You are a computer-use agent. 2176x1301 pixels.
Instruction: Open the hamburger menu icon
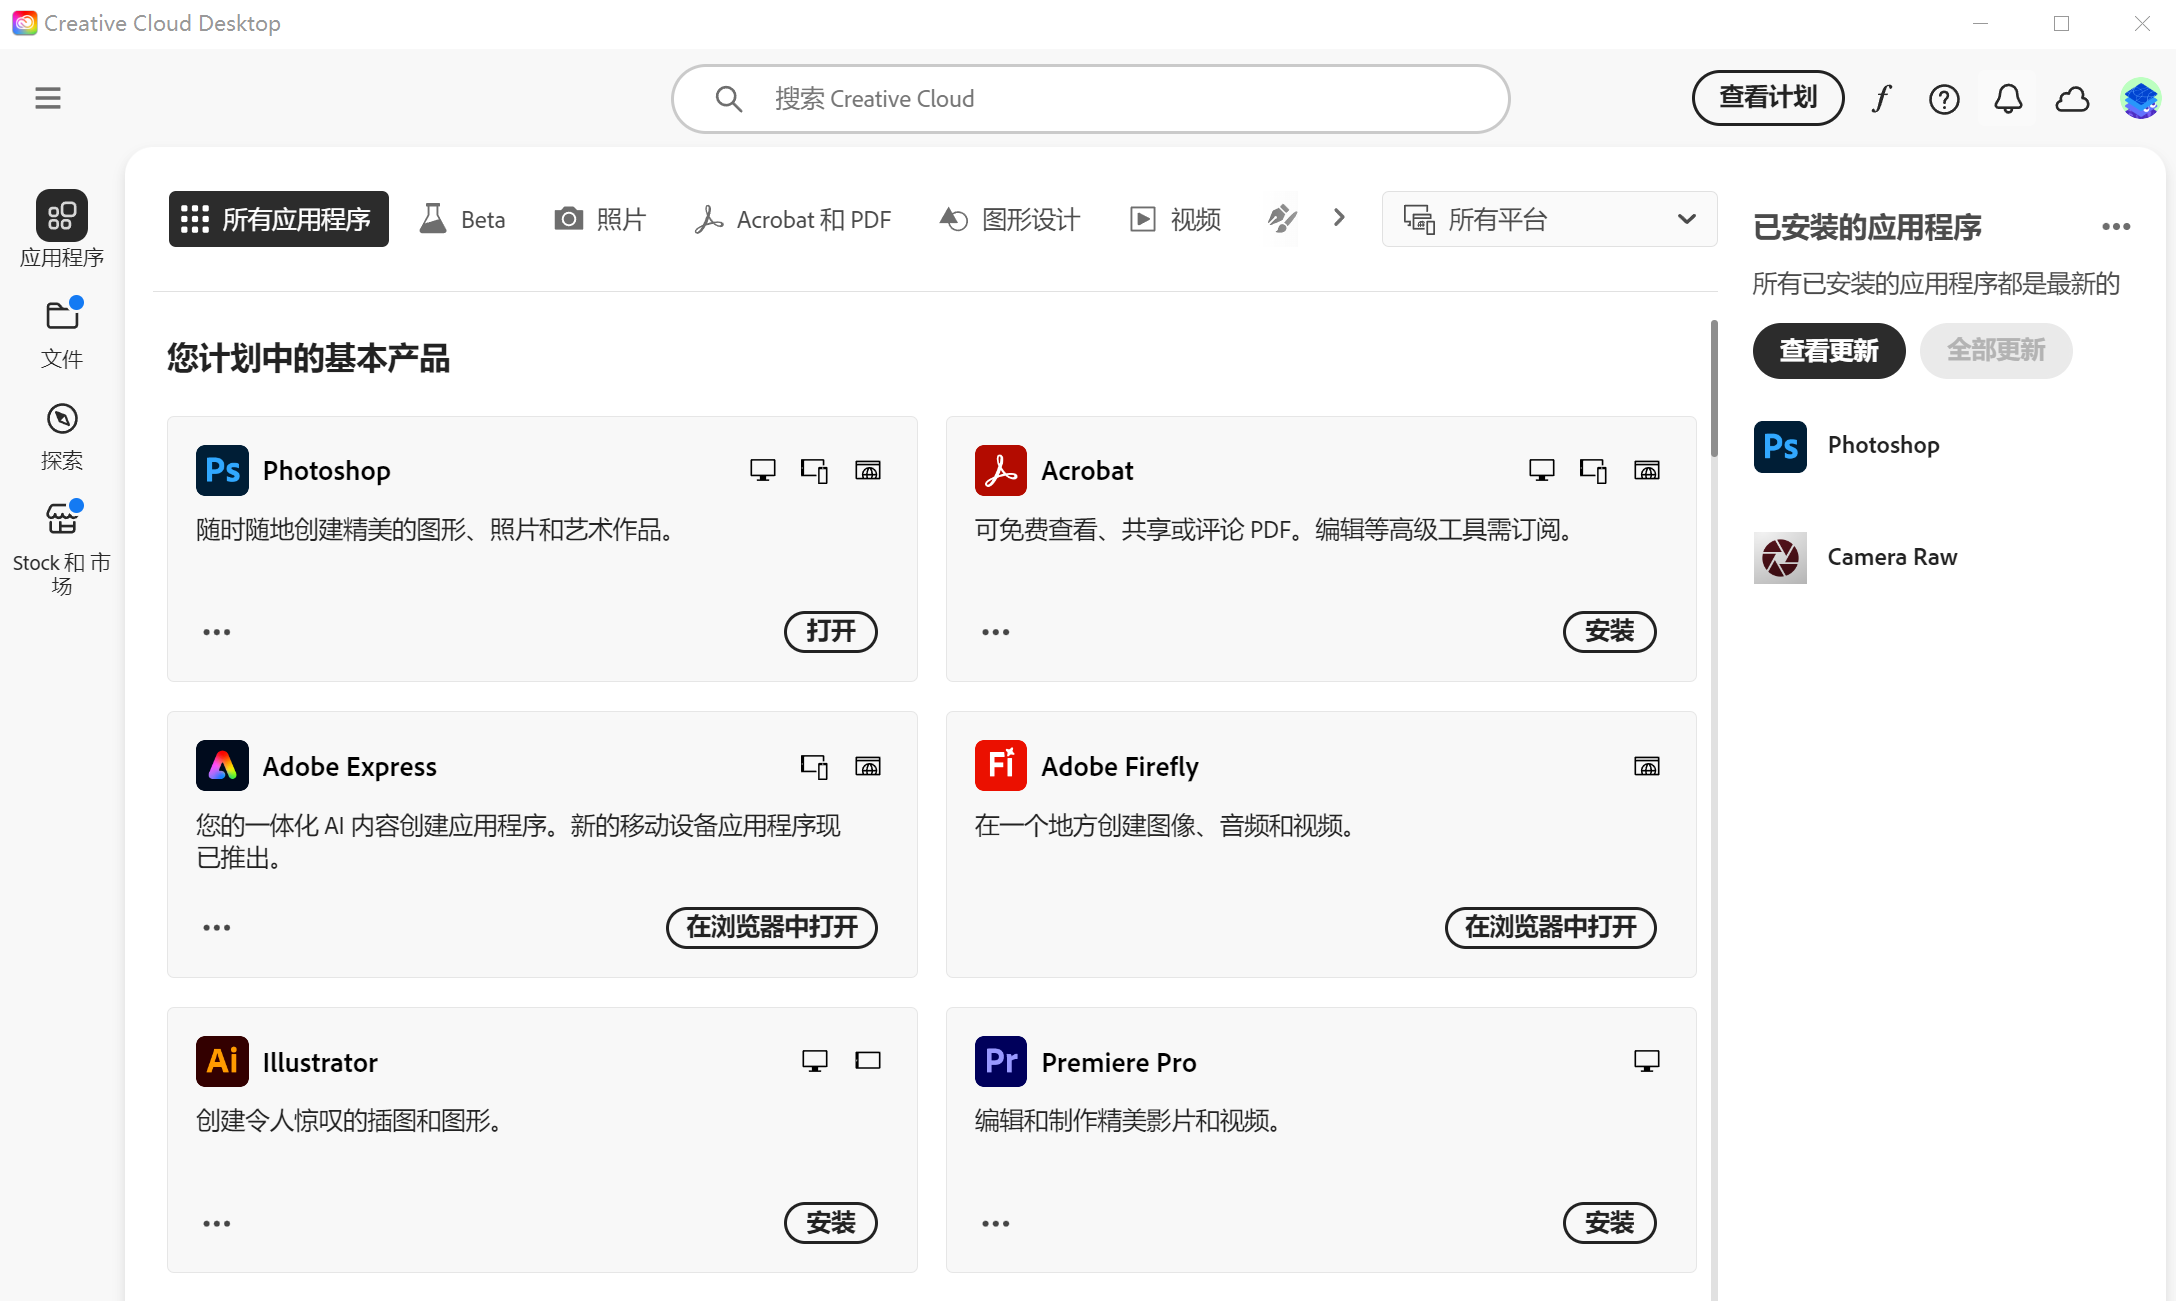47,98
